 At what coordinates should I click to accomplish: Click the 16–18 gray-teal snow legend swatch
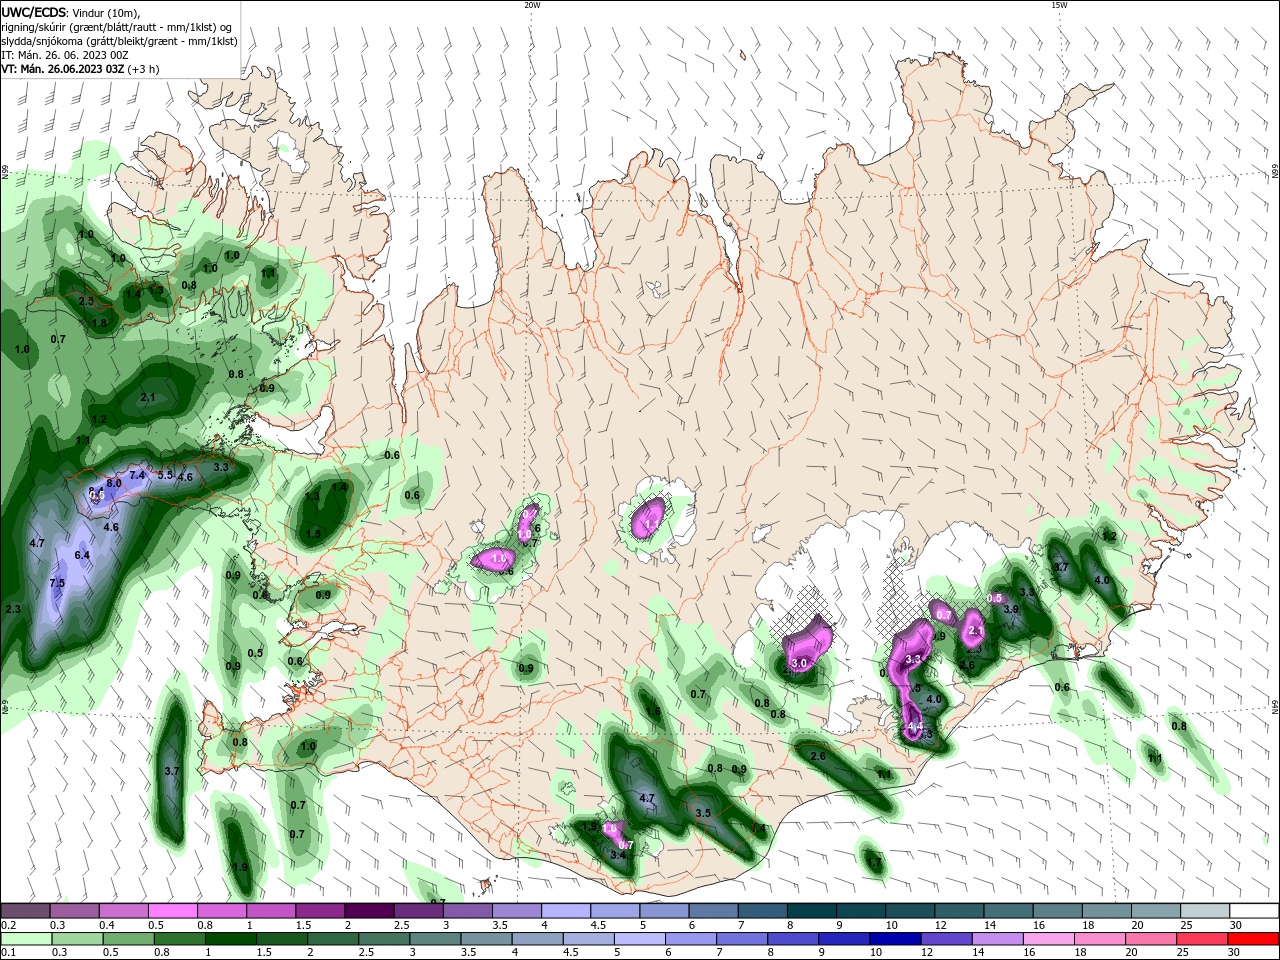coord(1057,911)
